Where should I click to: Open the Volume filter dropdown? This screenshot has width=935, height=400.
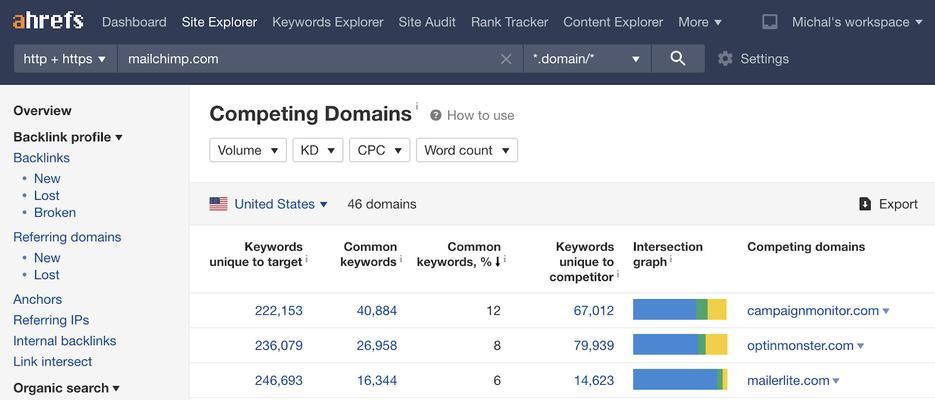click(248, 150)
